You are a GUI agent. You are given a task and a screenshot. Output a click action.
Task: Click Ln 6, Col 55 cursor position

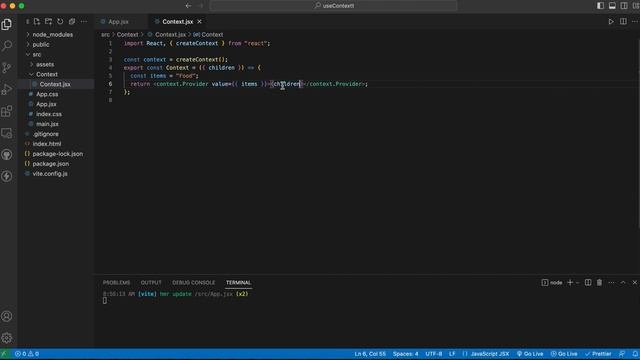(x=370, y=354)
